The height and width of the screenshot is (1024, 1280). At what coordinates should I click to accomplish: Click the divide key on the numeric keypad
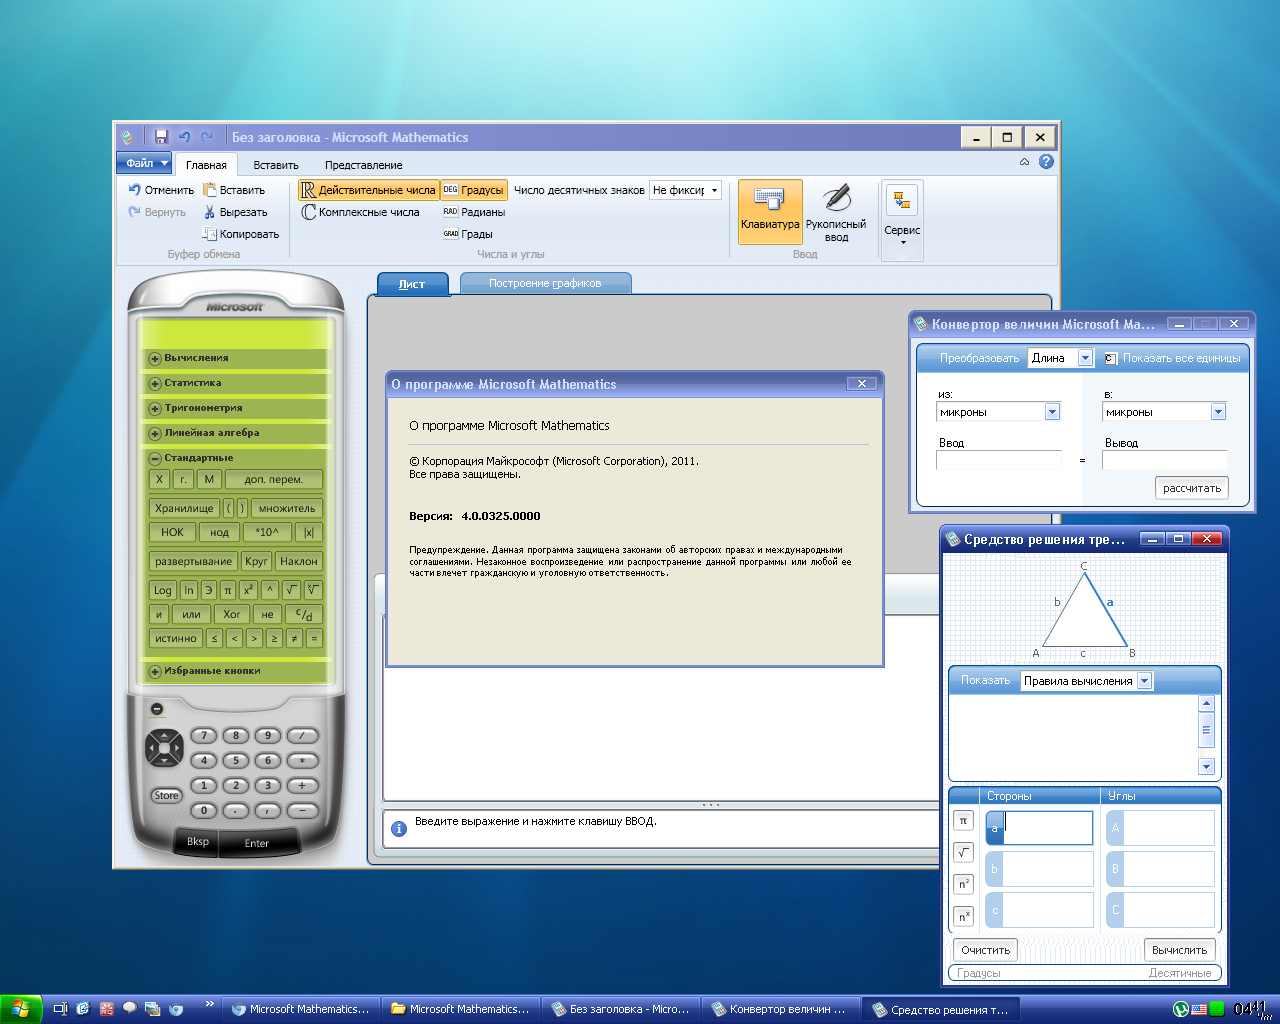[x=302, y=736]
